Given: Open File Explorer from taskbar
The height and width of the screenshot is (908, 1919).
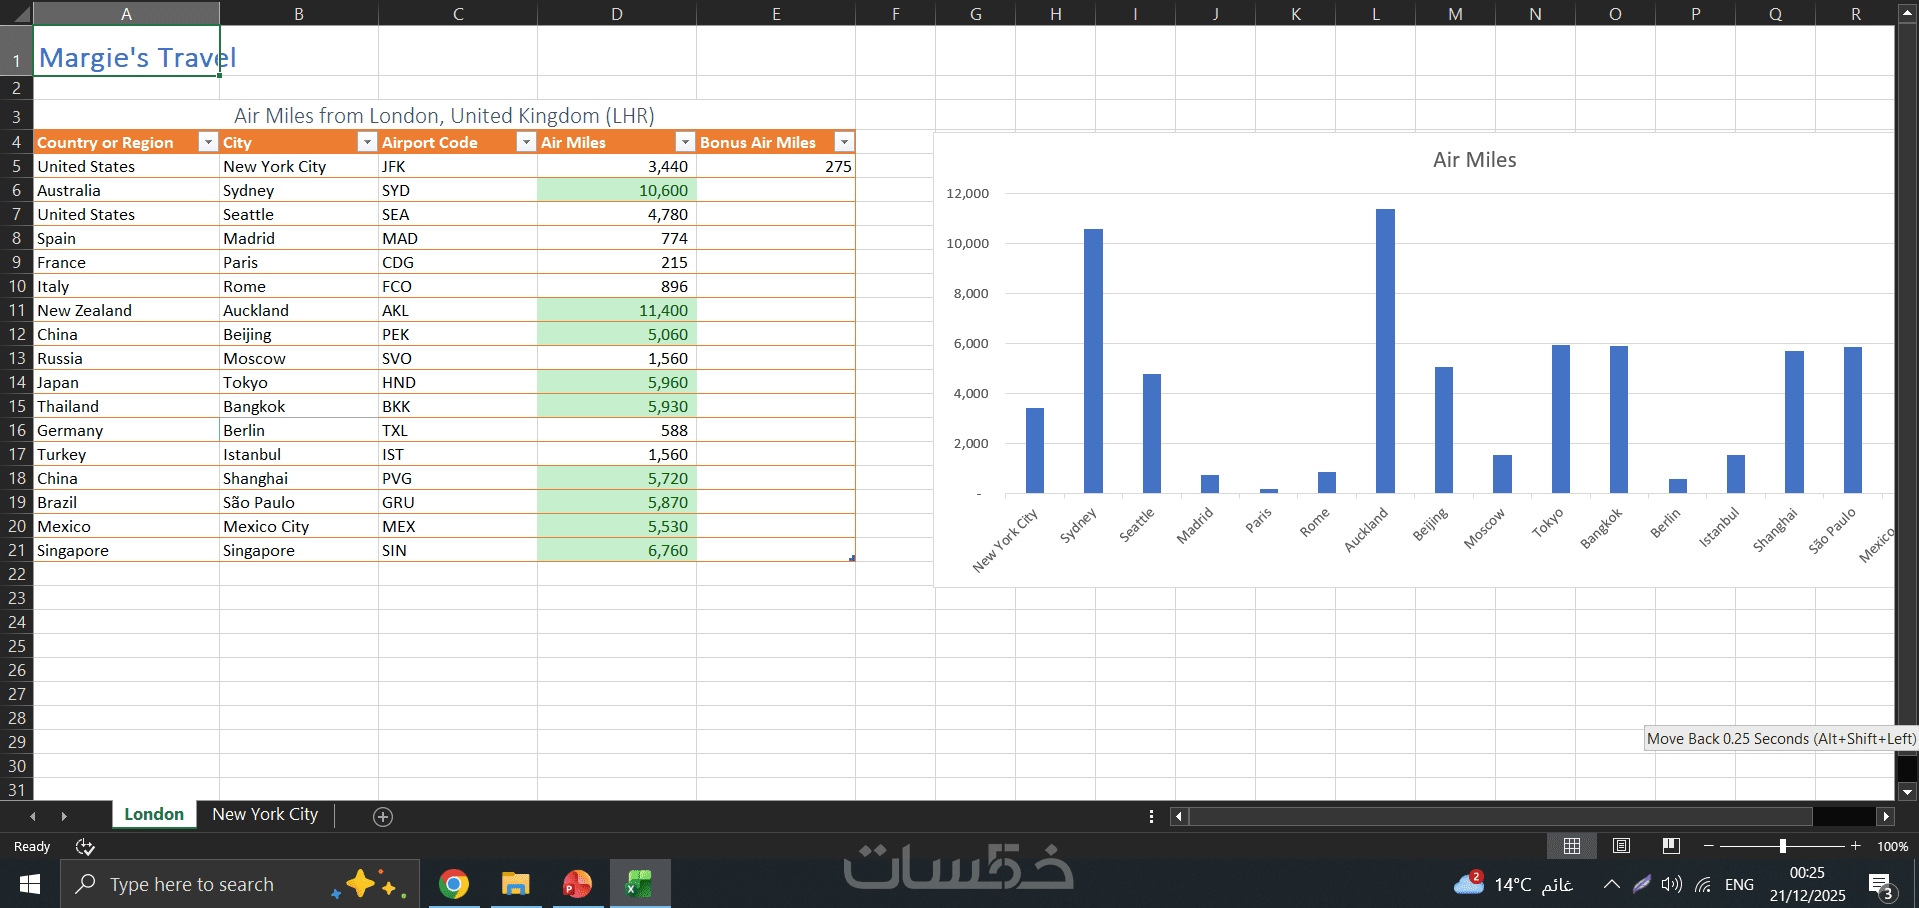Looking at the screenshot, I should point(515,884).
